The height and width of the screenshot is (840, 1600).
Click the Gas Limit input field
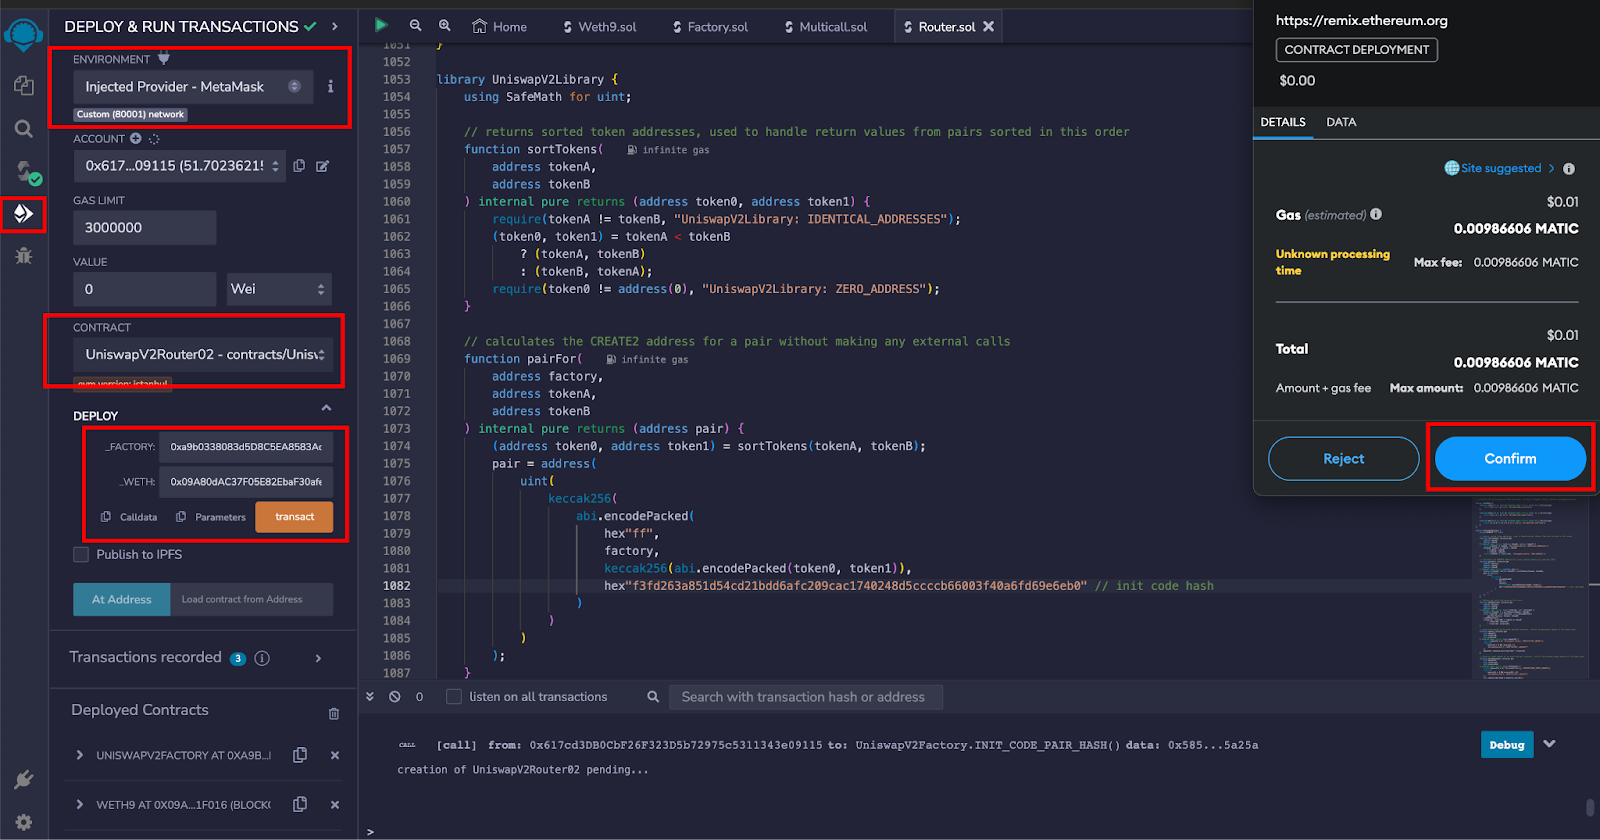pyautogui.click(x=145, y=228)
